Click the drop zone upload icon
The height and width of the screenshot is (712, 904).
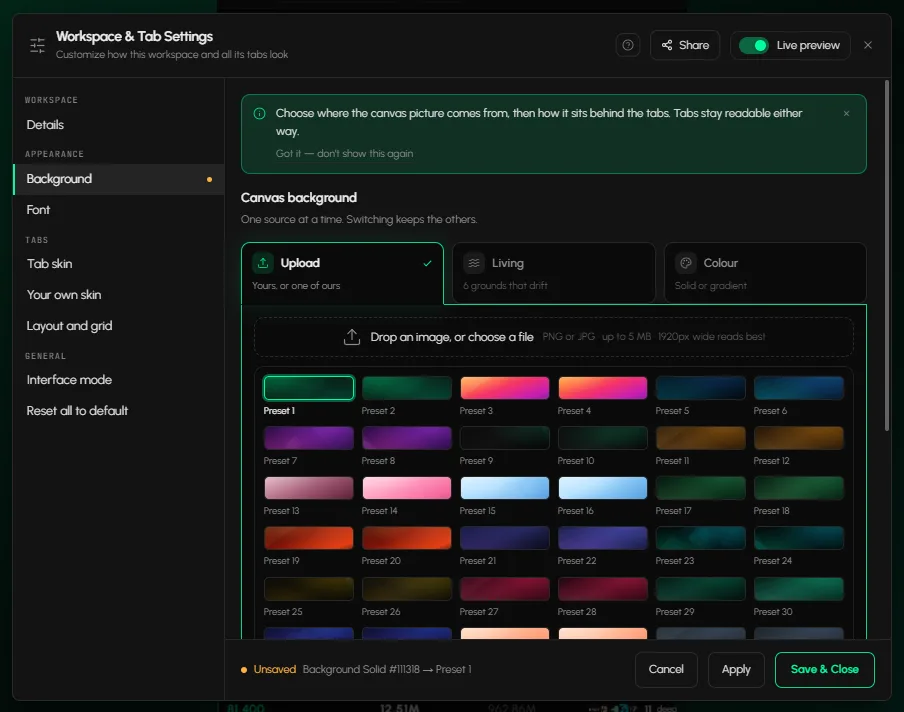(352, 337)
